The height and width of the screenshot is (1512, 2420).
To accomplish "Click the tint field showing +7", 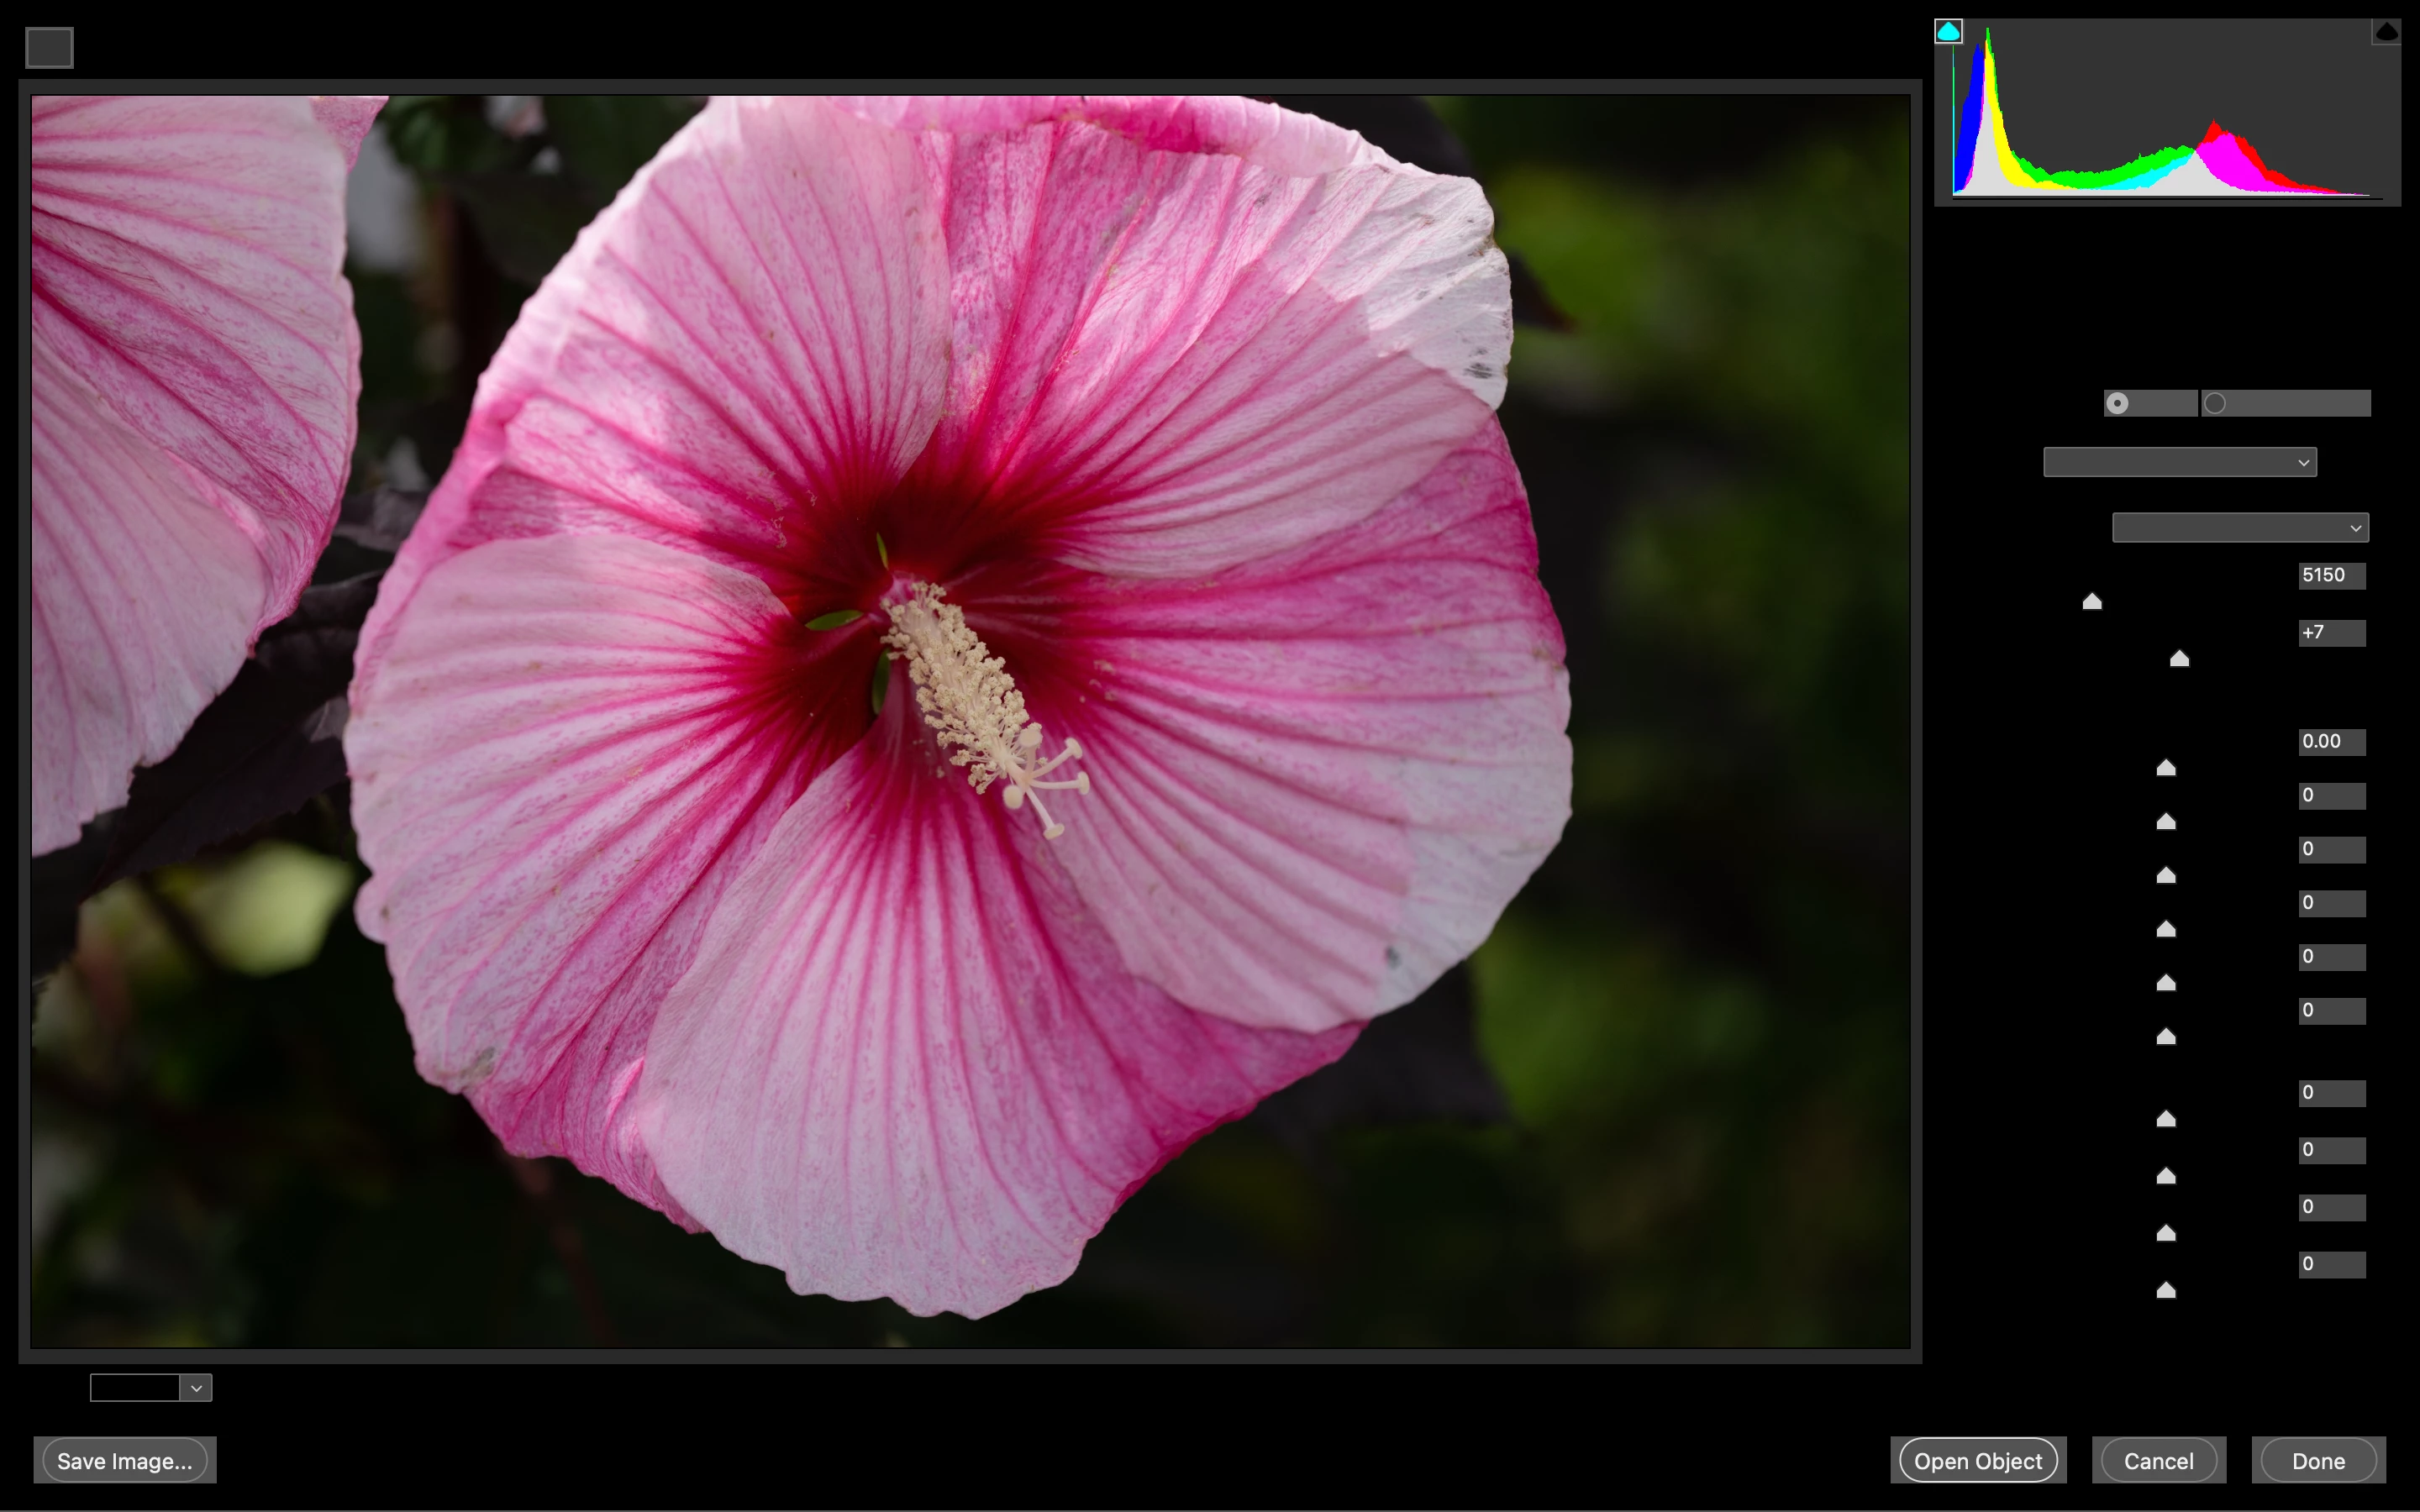I will tap(2331, 632).
